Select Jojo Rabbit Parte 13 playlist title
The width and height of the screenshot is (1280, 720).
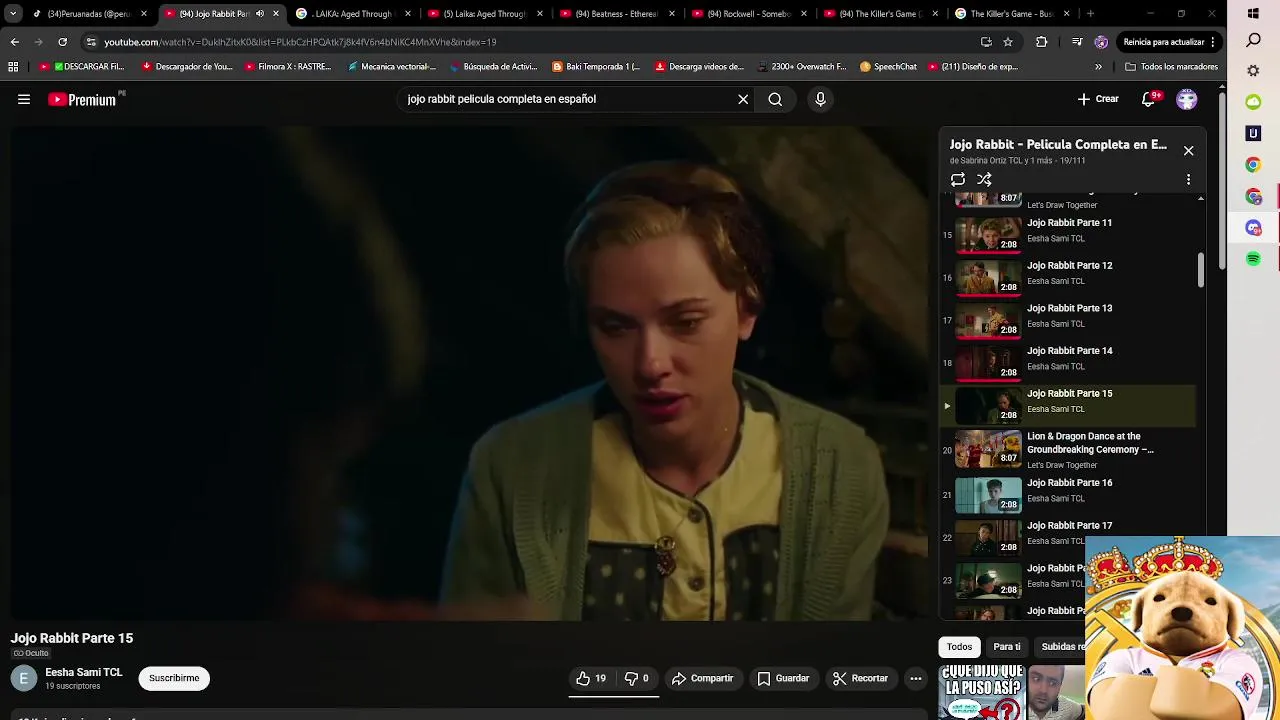(x=1069, y=308)
